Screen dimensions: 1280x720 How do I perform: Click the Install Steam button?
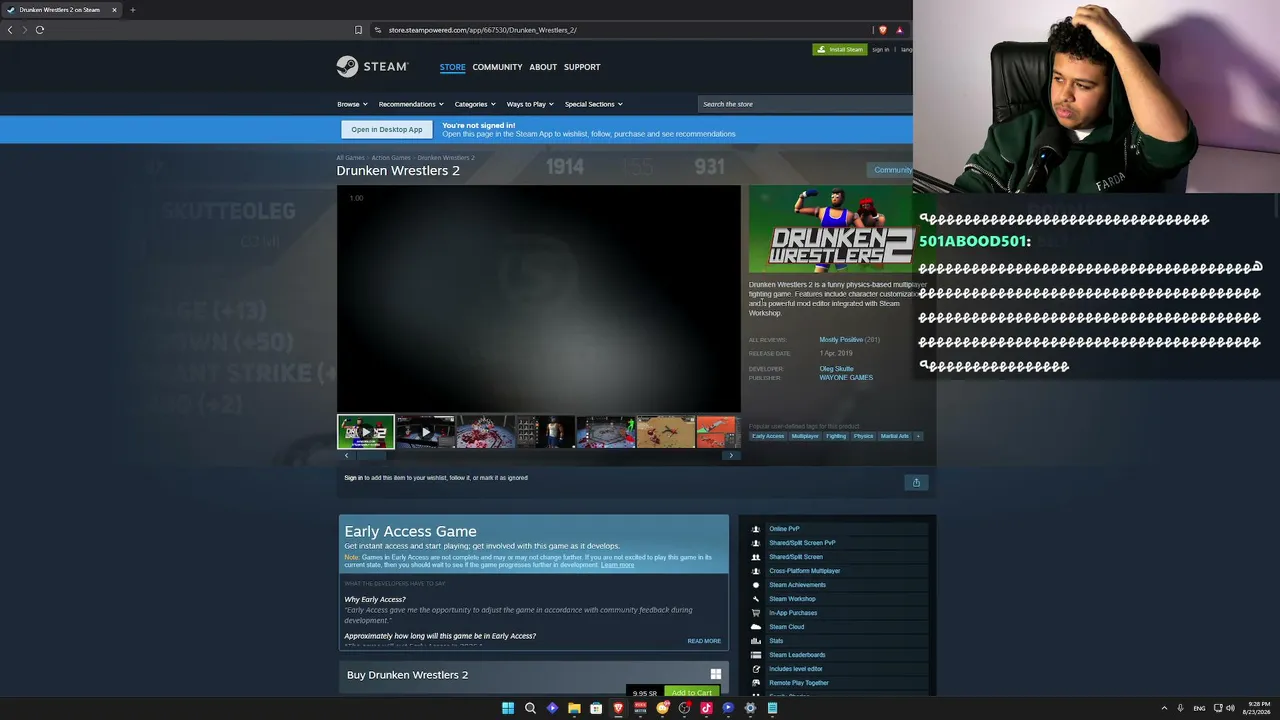click(x=840, y=49)
